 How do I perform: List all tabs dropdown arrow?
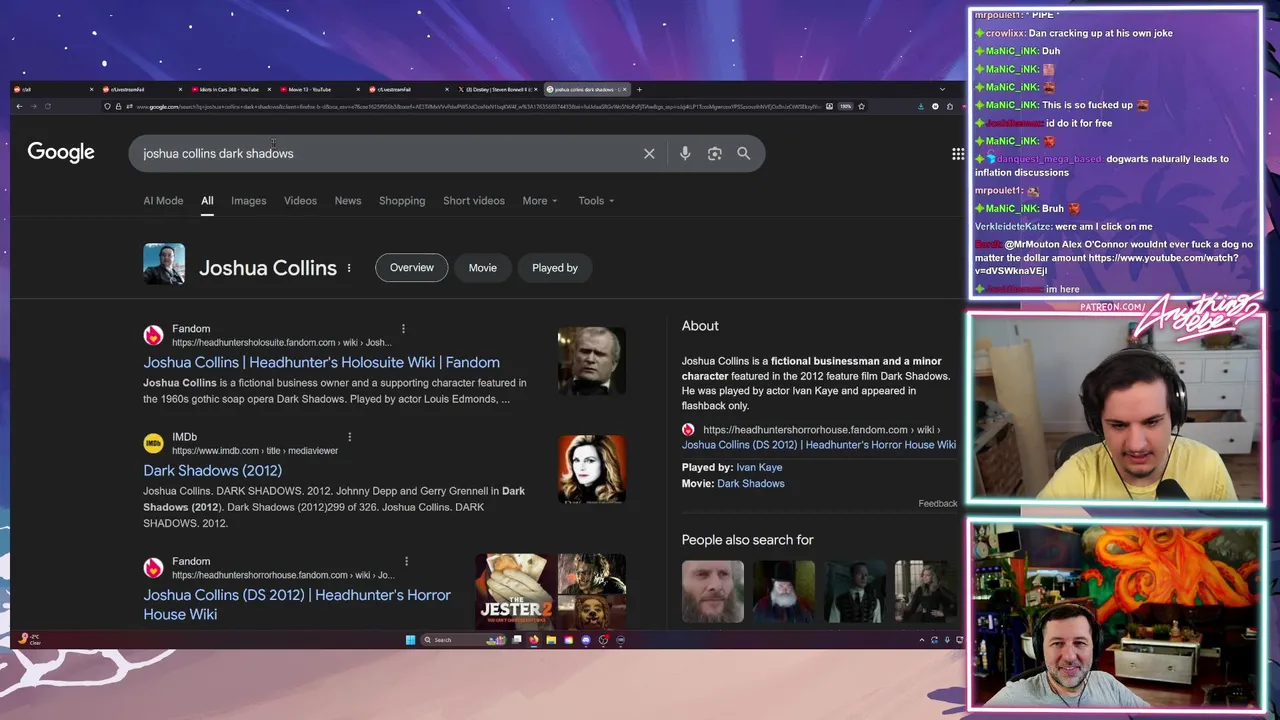(x=941, y=90)
